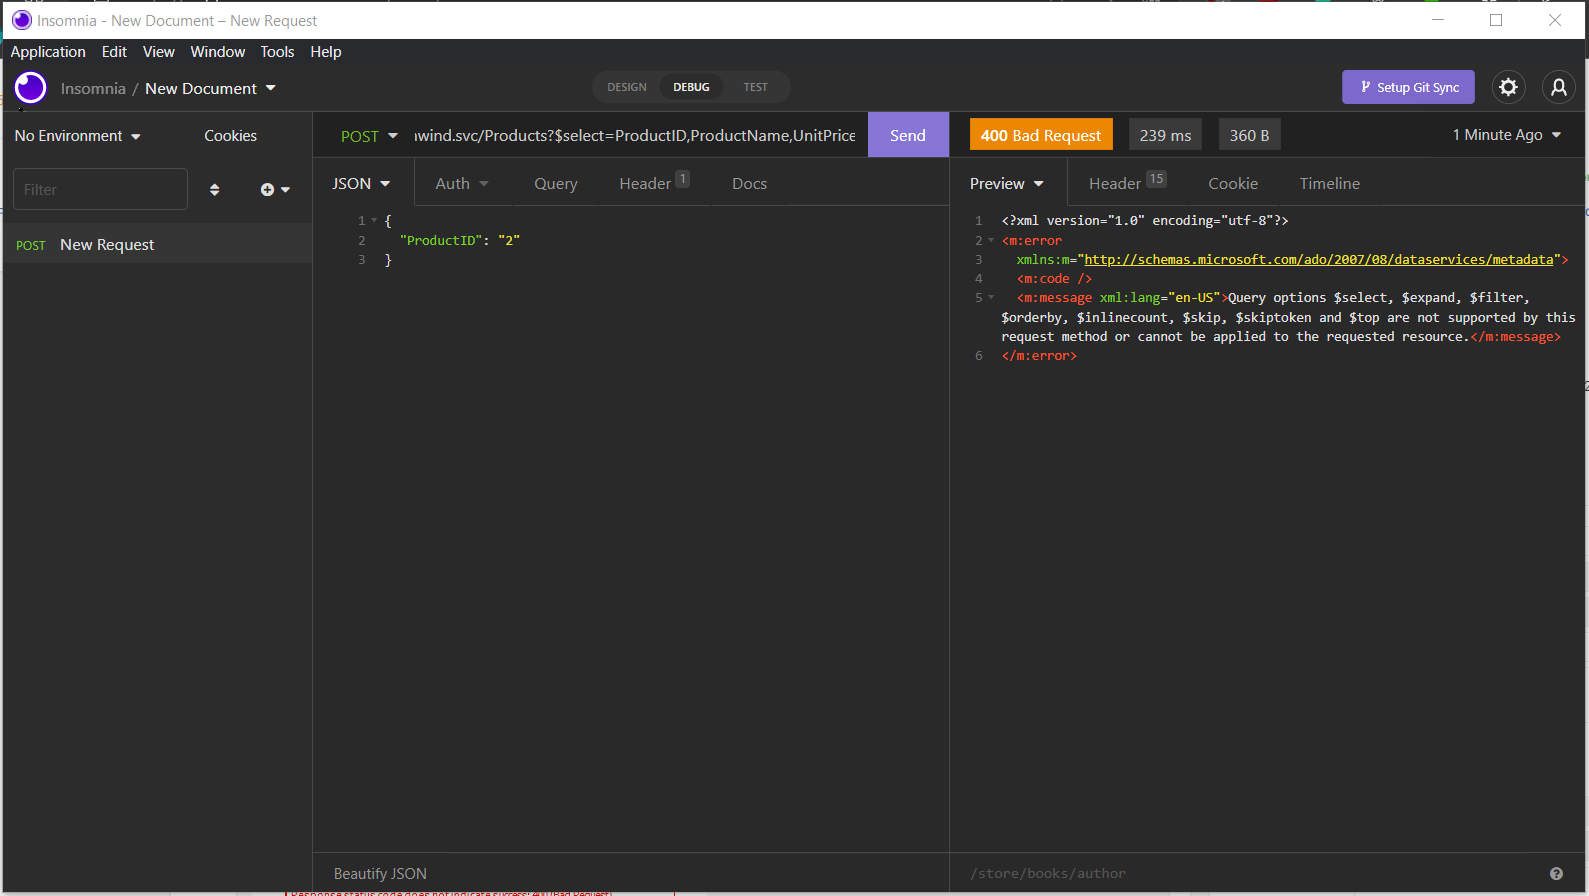Screen dimensions: 1589x896
Task: Click the Insomnia logo in the header
Action: pos(31,88)
